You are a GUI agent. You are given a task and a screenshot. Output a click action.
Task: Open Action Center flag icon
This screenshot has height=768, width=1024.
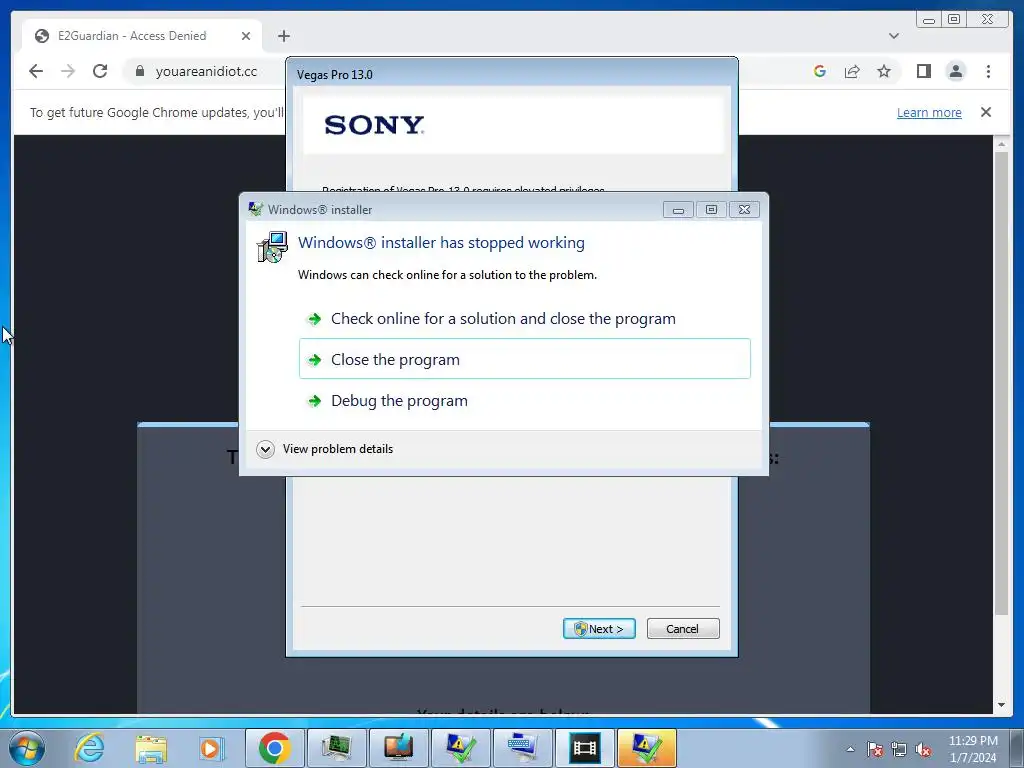click(x=875, y=749)
